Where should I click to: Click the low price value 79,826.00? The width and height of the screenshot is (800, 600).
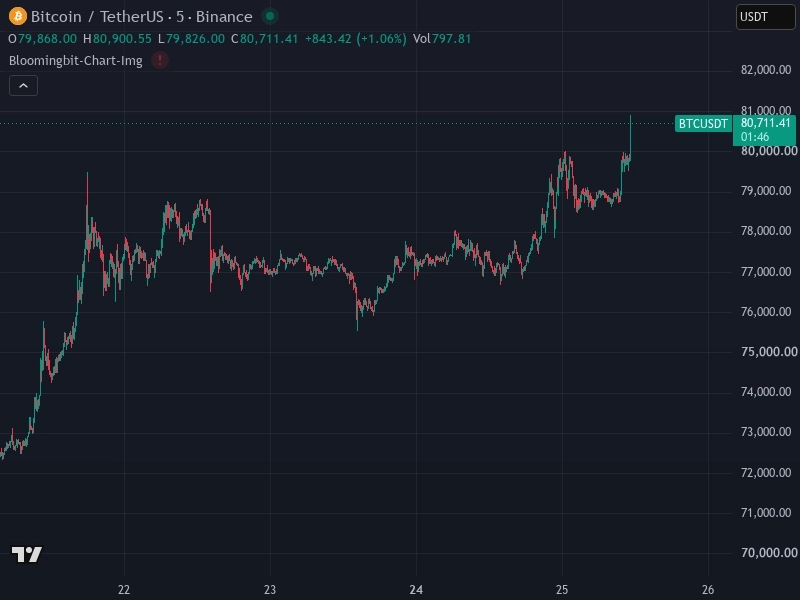tap(195, 39)
